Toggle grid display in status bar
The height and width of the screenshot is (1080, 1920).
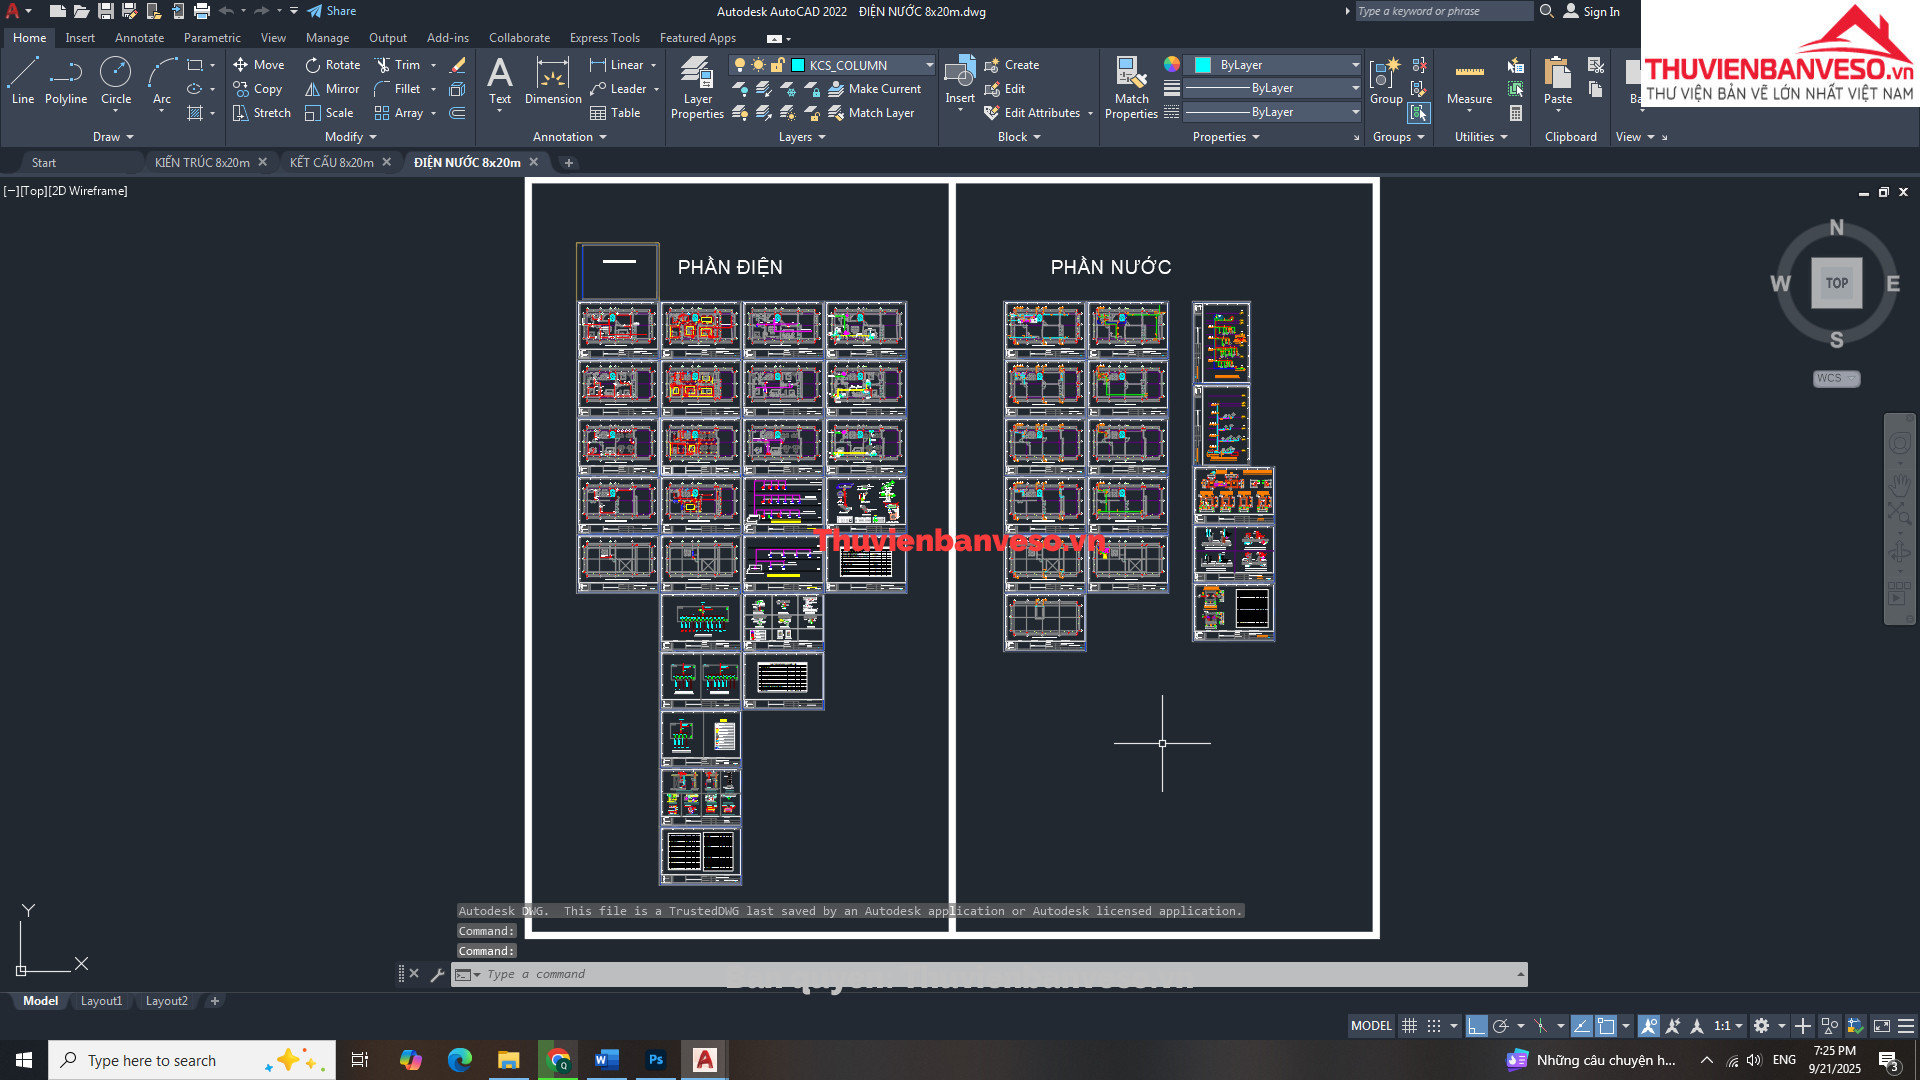(1409, 1026)
